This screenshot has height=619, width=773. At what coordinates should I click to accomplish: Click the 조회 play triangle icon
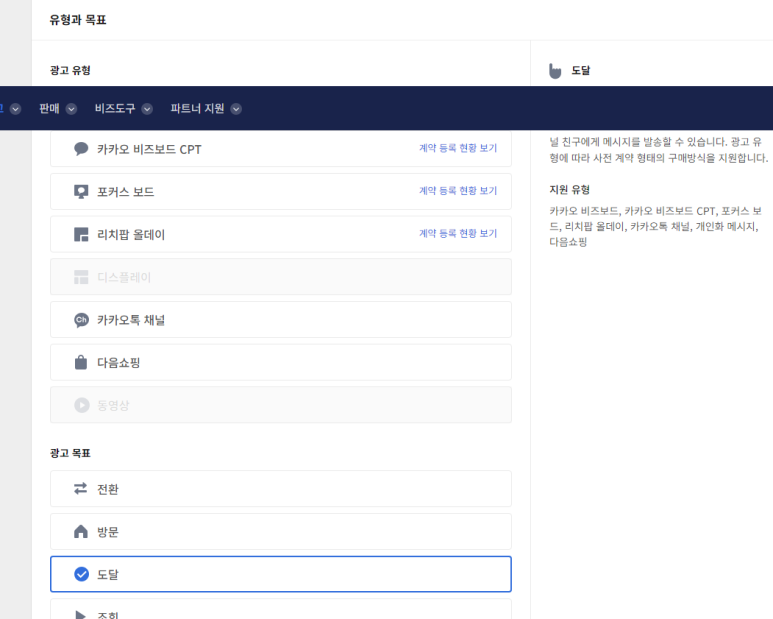(80, 615)
